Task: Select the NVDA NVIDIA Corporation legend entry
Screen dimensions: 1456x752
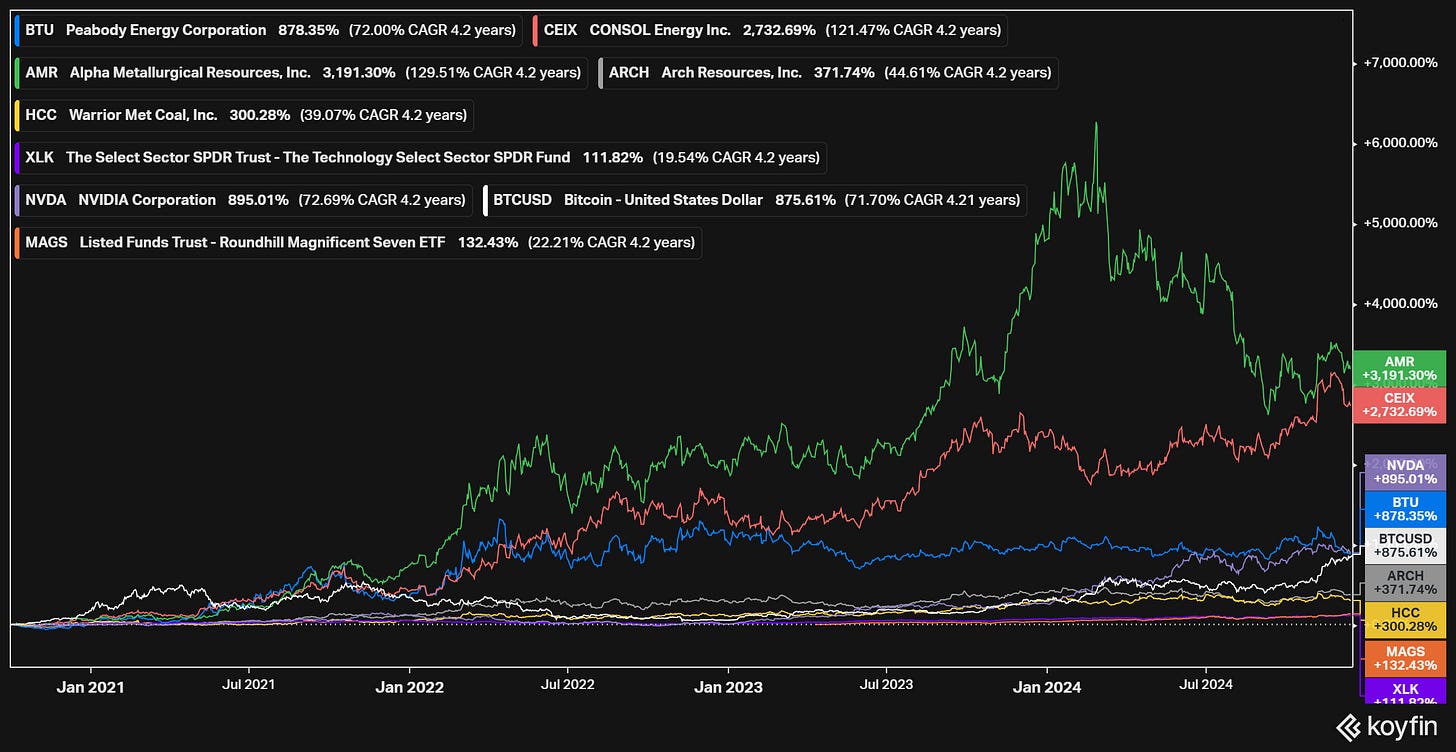Action: (x=243, y=200)
